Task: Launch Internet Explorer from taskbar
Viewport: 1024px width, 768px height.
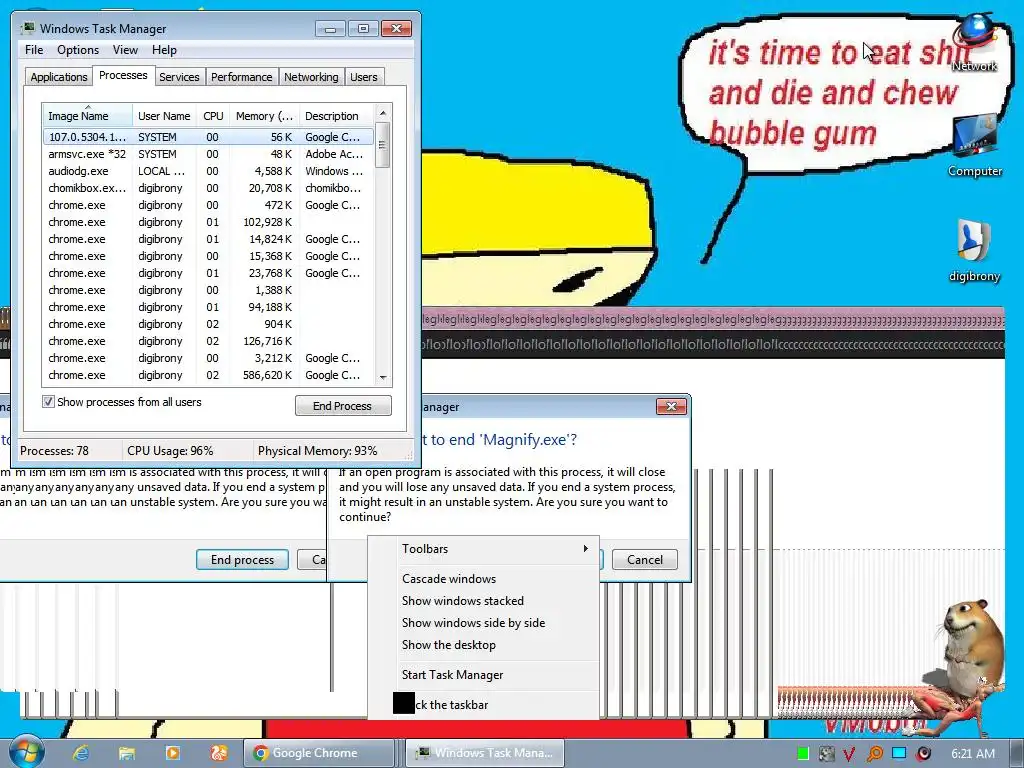Action: [x=81, y=753]
